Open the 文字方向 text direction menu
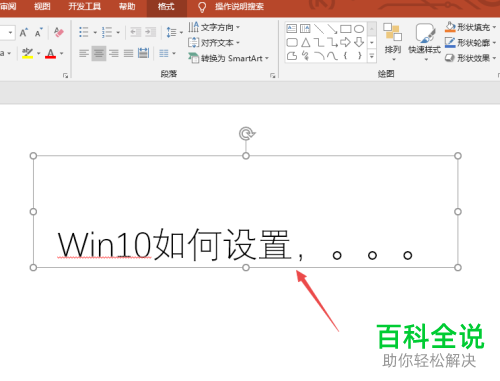Image resolution: width=500 pixels, height=381 pixels. (214, 27)
